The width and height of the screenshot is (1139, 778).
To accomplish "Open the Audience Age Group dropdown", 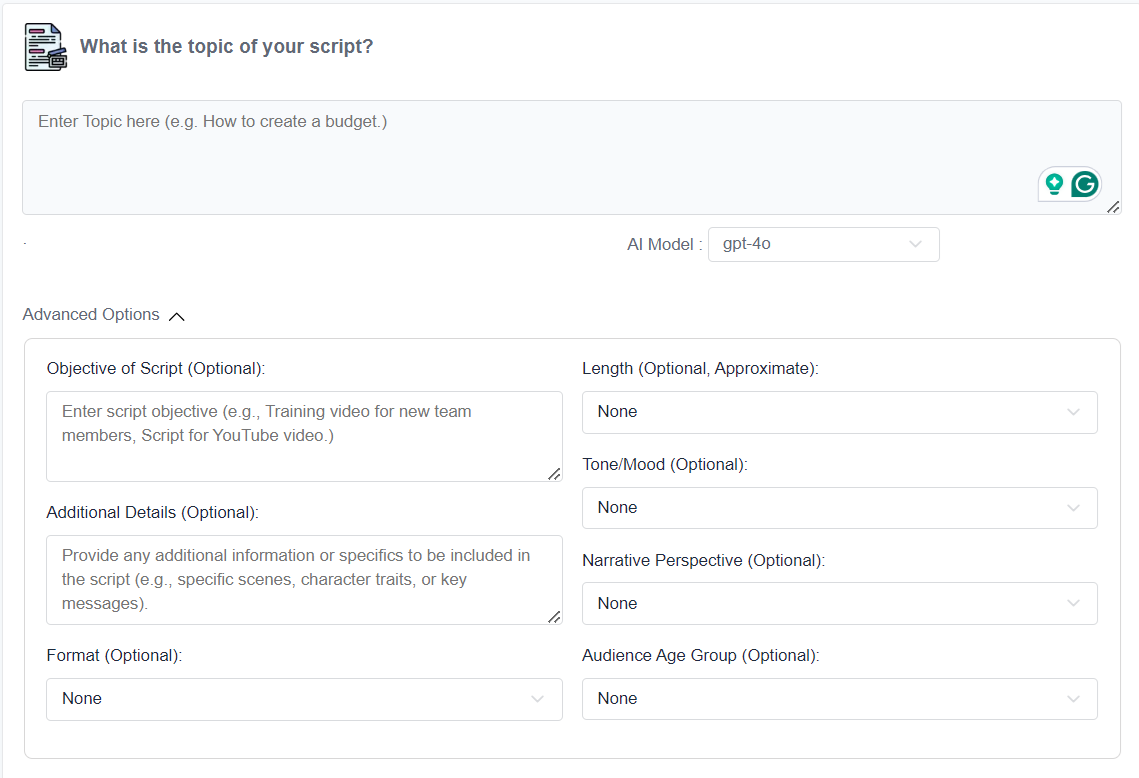I will [840, 698].
